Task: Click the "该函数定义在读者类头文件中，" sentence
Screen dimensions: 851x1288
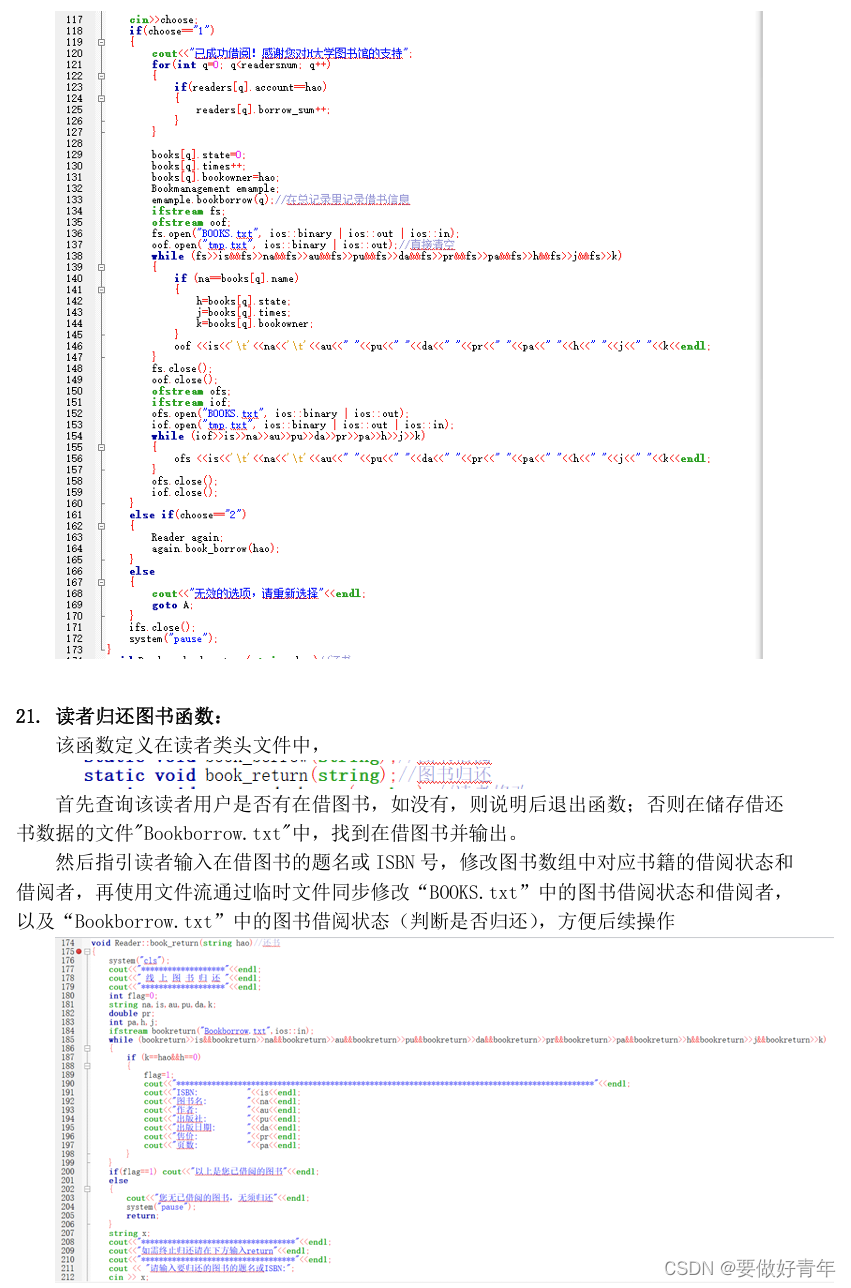Action: pyautogui.click(x=190, y=746)
